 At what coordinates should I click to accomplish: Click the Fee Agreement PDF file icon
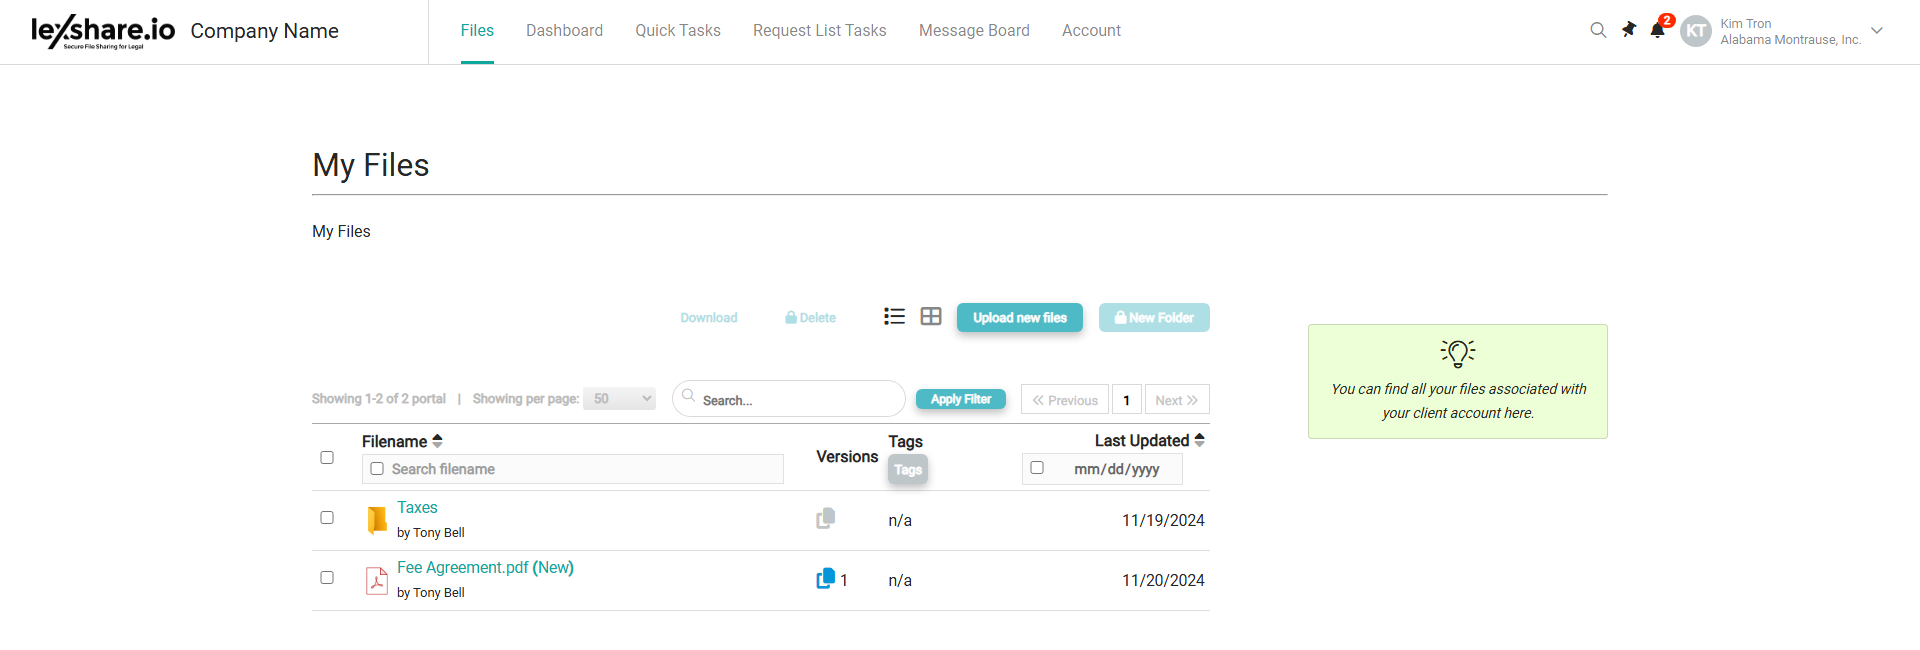click(377, 580)
